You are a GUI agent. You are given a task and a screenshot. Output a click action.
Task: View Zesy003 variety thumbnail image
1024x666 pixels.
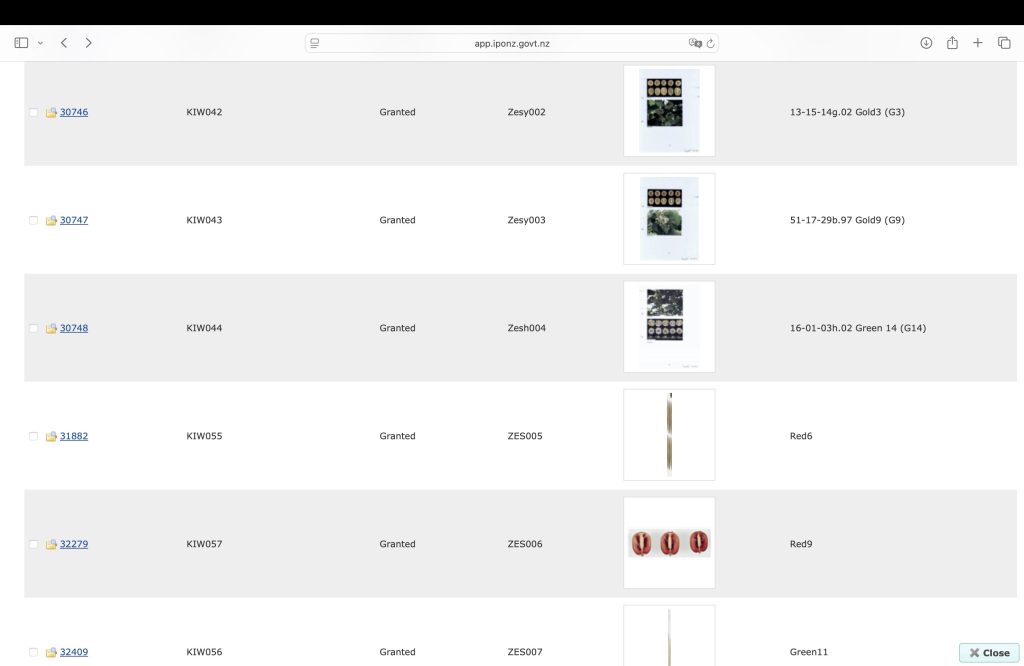[669, 219]
